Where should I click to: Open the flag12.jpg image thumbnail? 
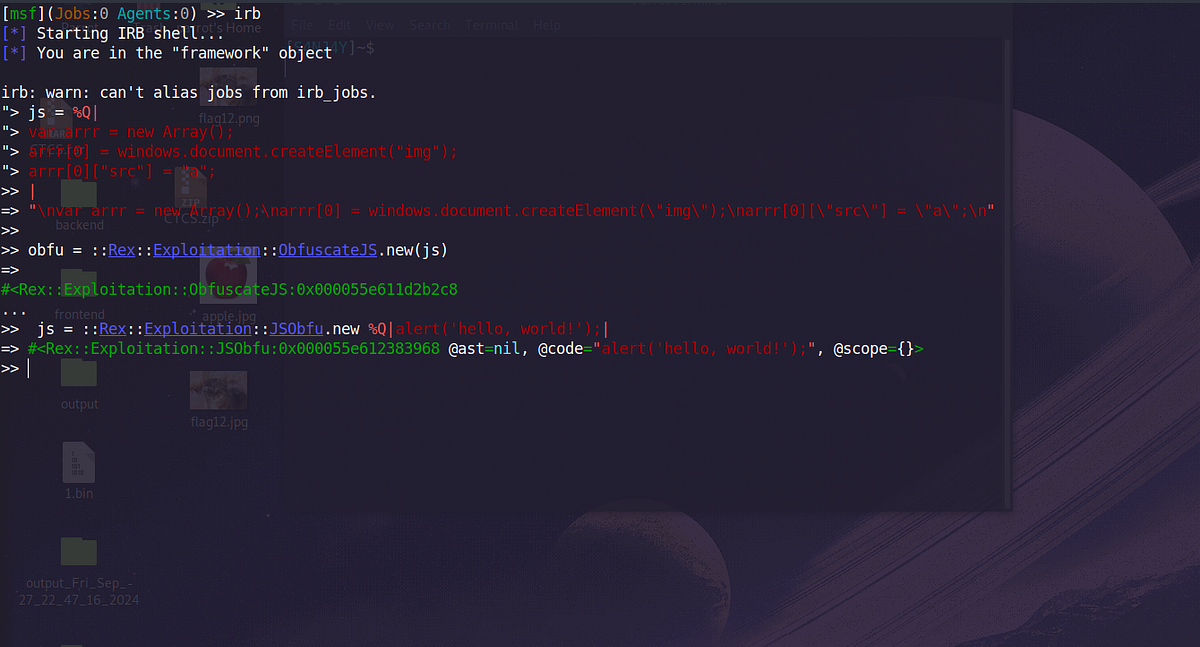(x=218, y=390)
